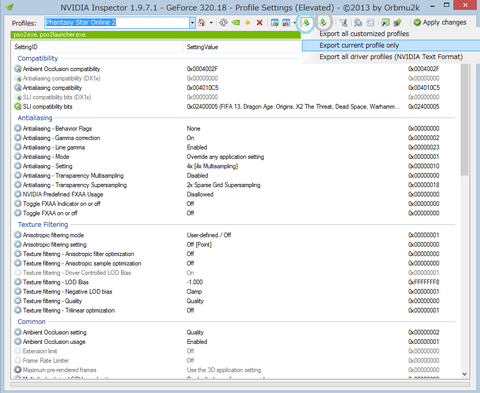Click gear icon beside Maximum pre-rendered frames

18,370
